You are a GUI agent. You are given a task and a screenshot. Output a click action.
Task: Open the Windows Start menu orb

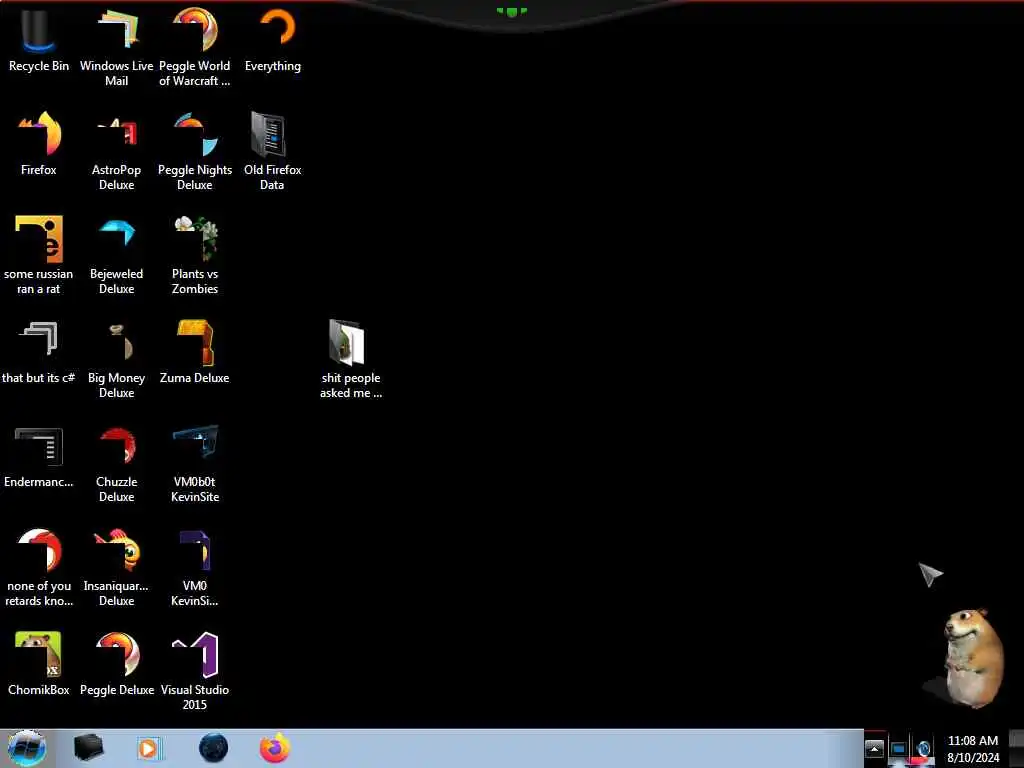[x=27, y=748]
